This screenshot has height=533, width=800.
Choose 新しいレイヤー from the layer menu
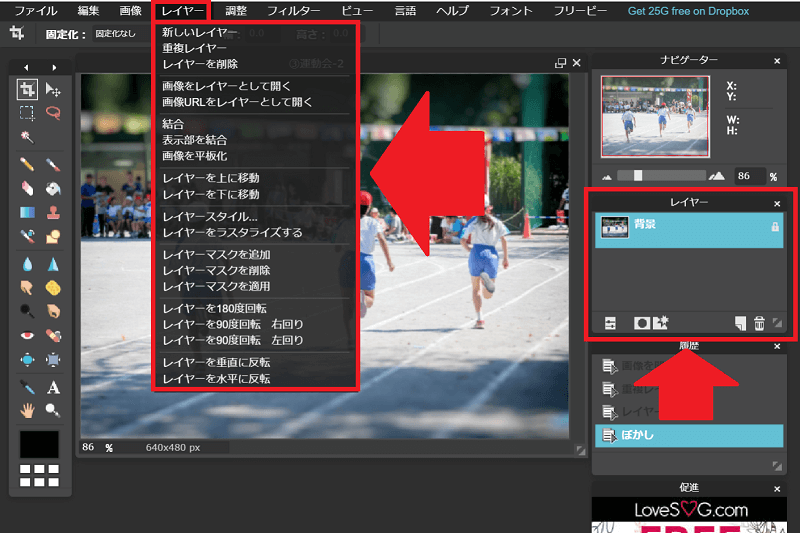(199, 32)
